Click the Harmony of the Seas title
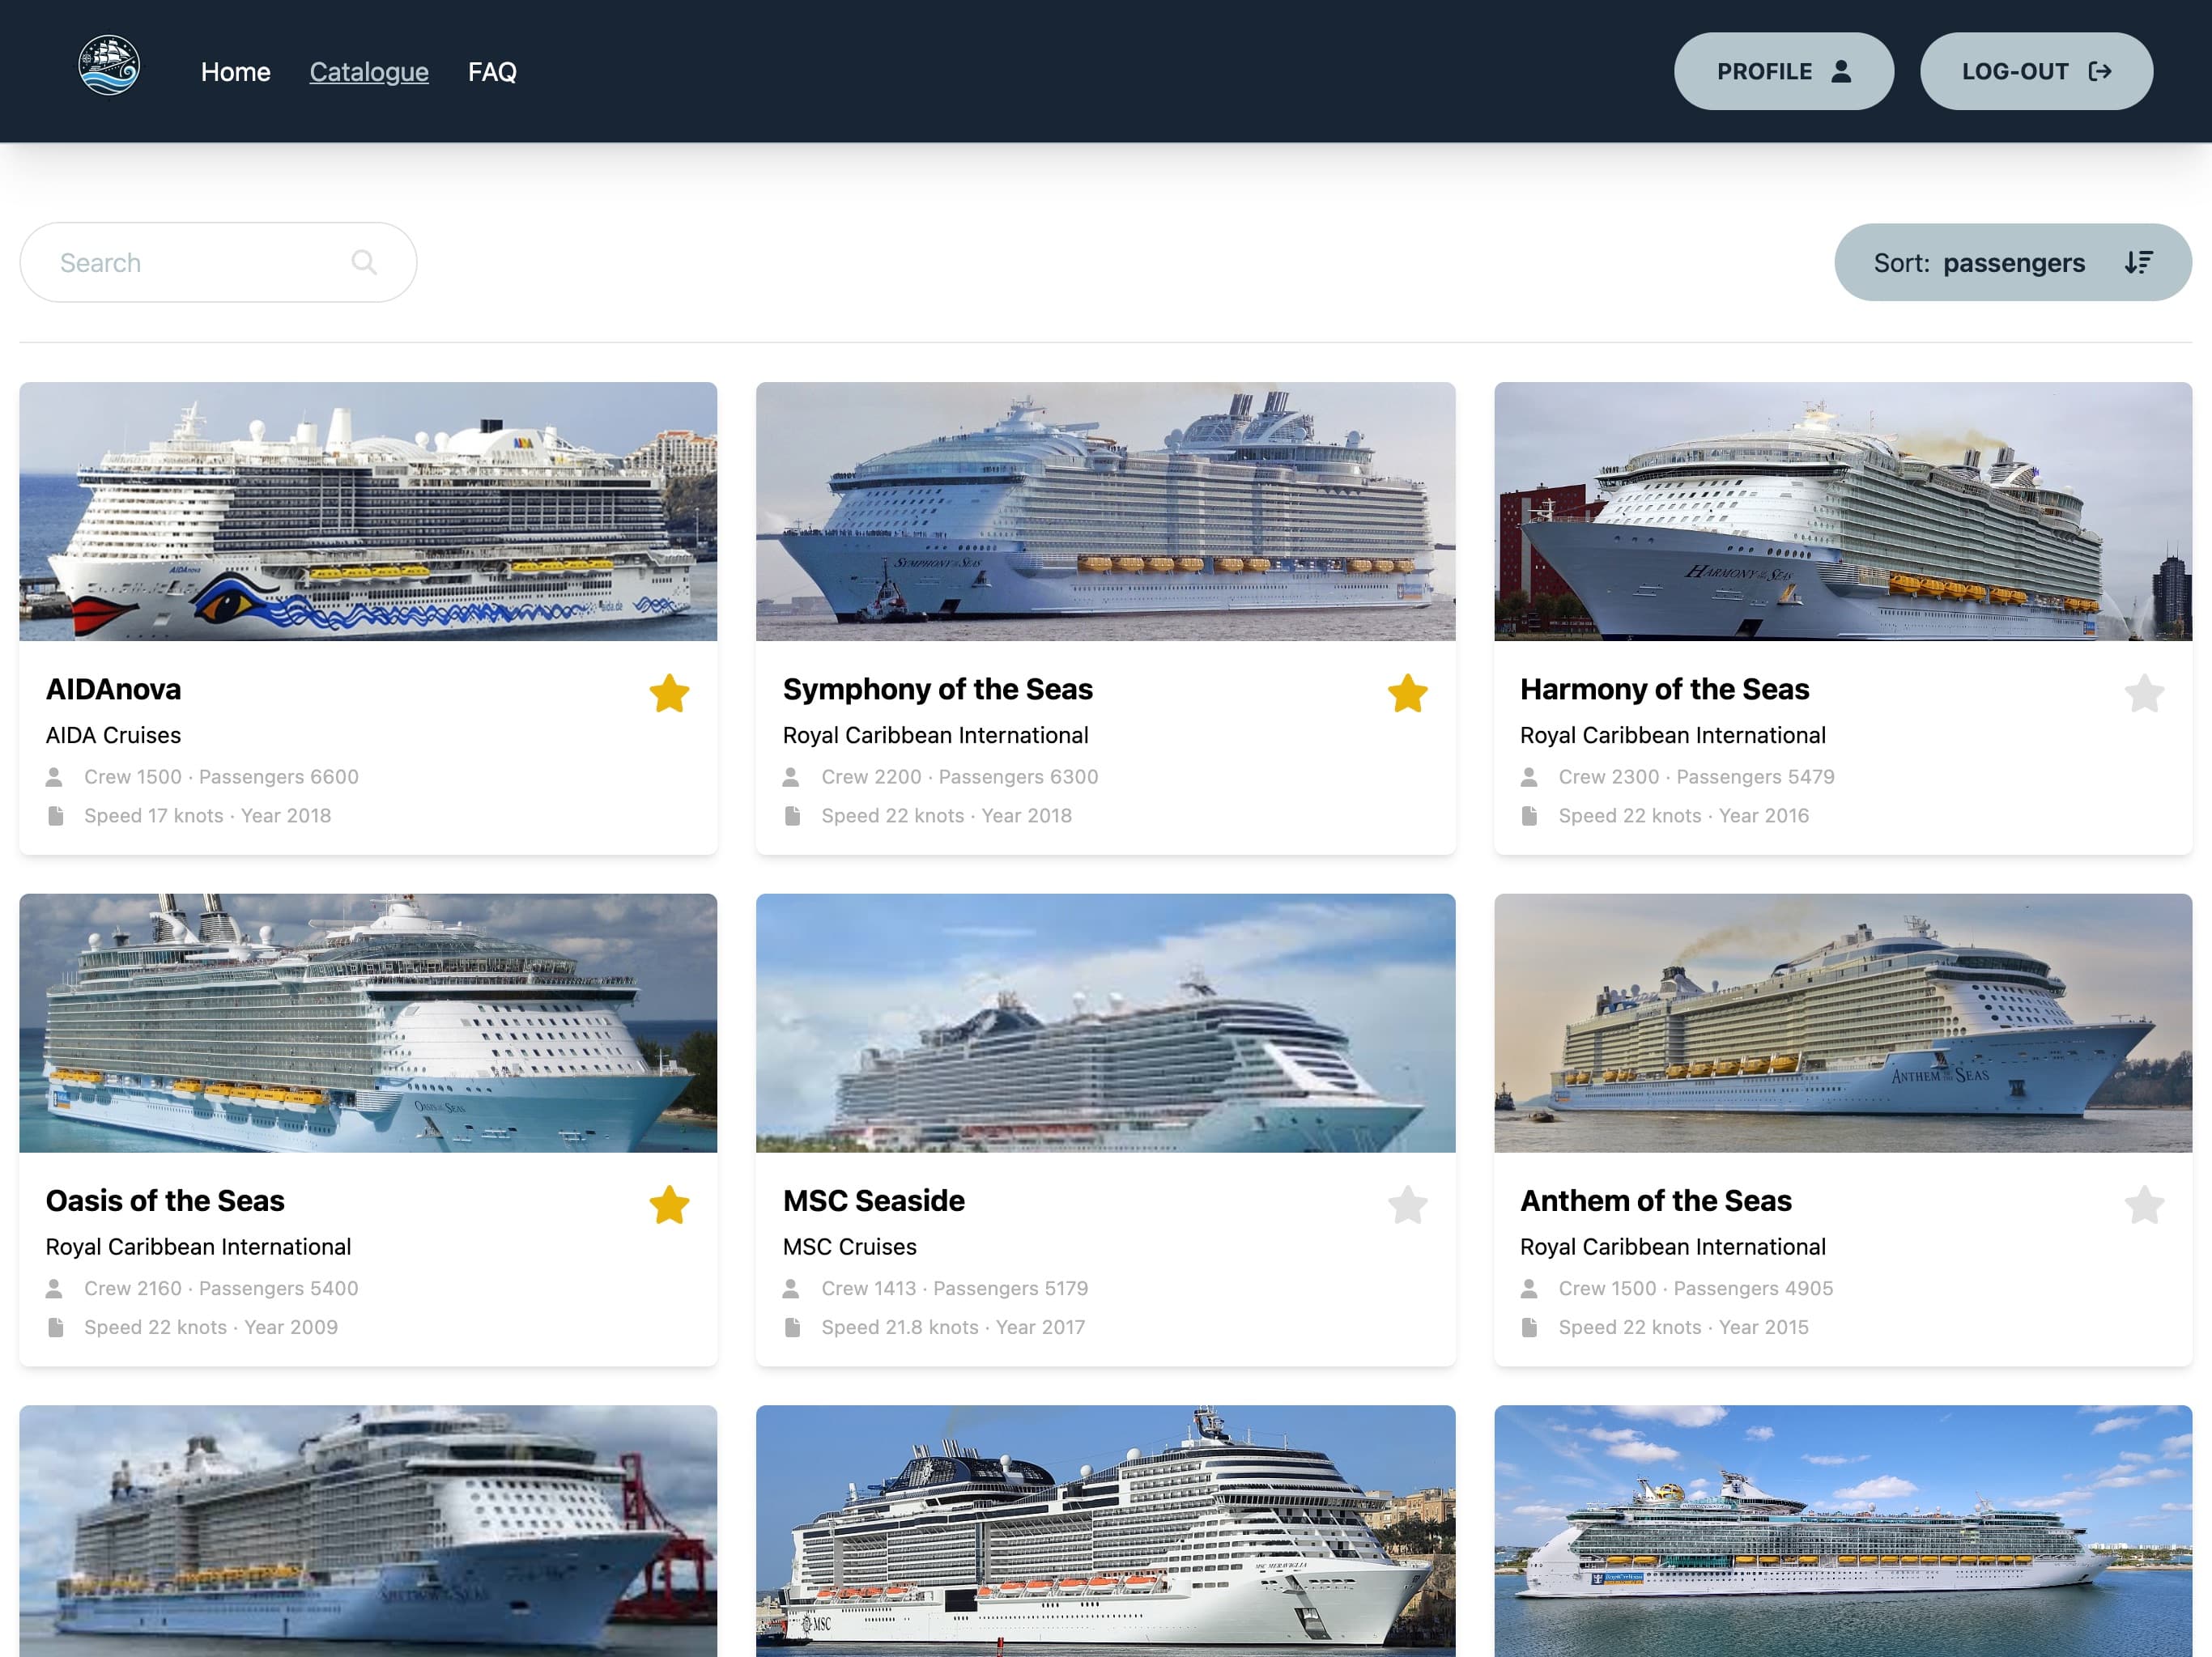Screen dimensions: 2212x1657 point(1664,689)
